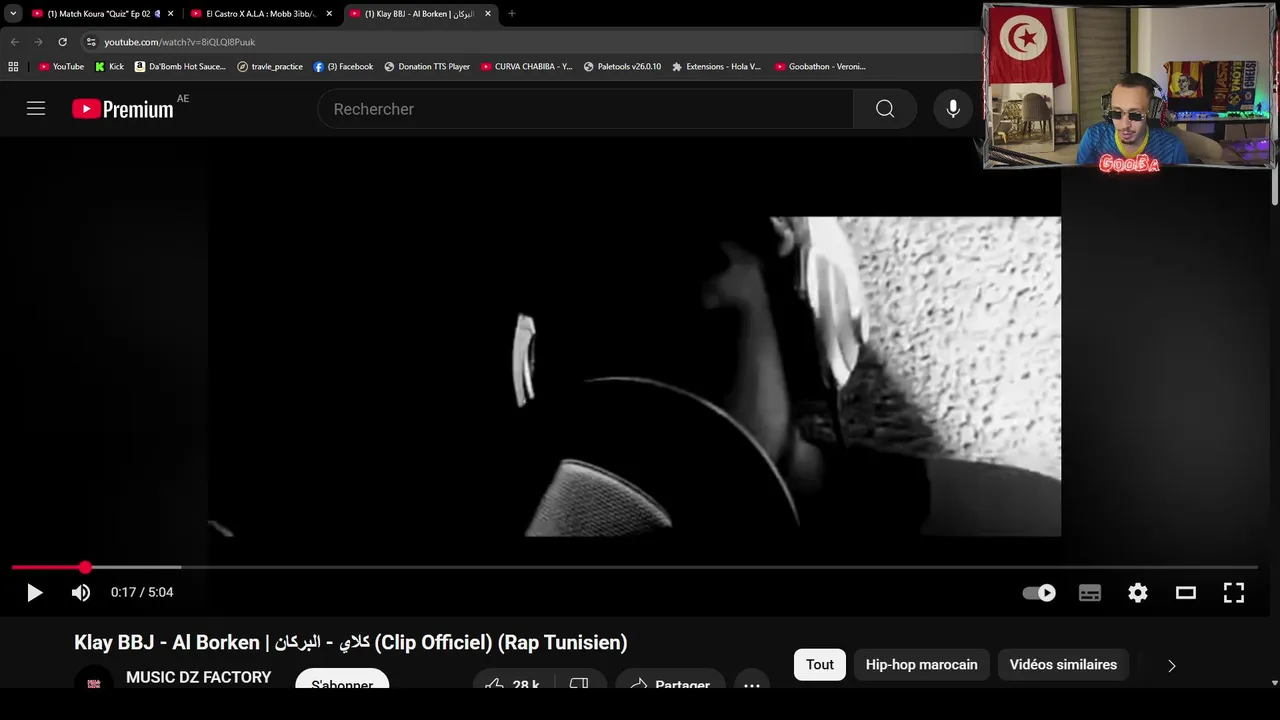The height and width of the screenshot is (720, 1280).
Task: Open a new browser tab
Action: tap(512, 14)
